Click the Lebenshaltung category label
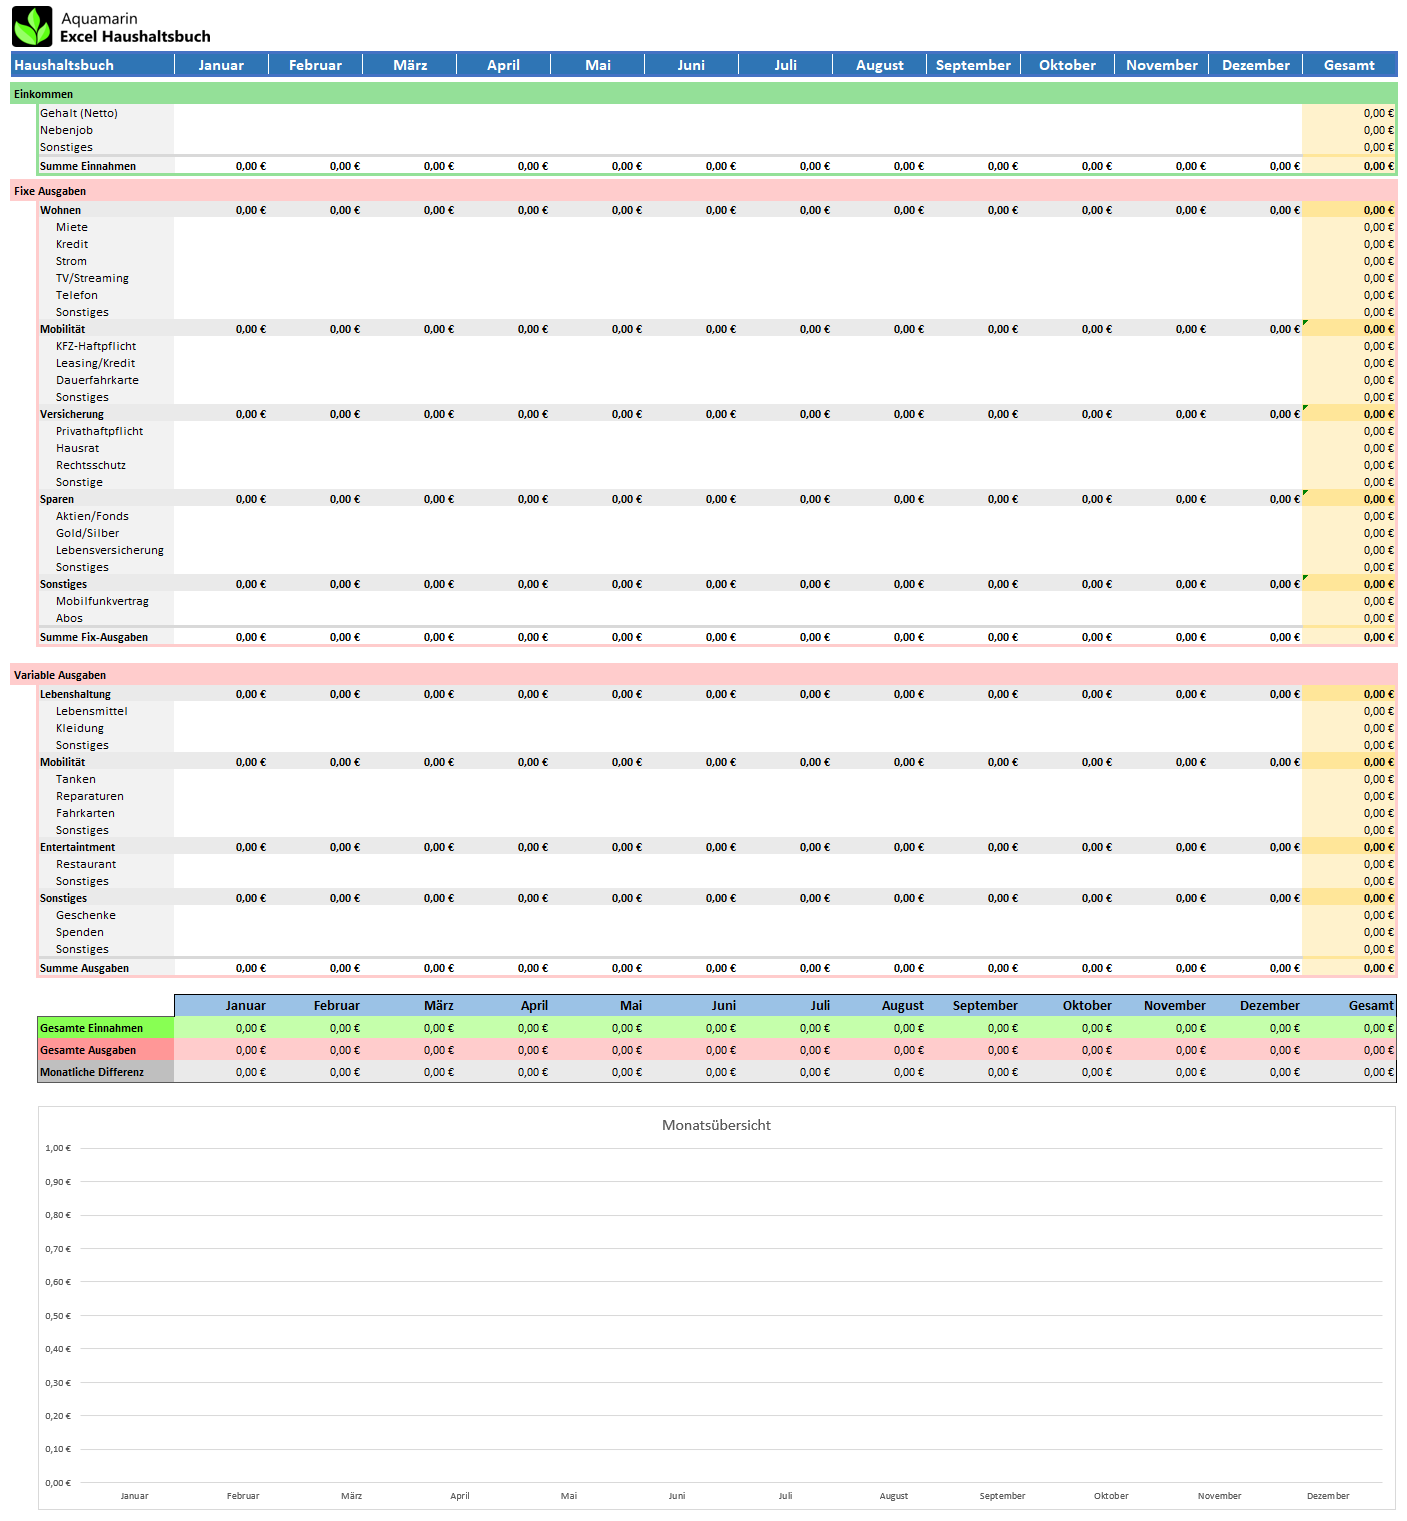This screenshot has width=1407, height=1521. point(75,694)
